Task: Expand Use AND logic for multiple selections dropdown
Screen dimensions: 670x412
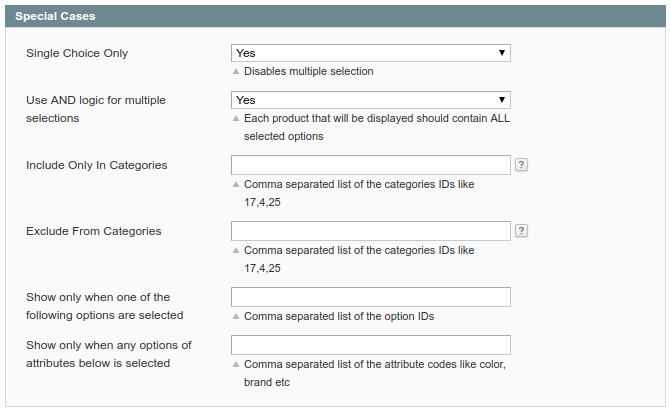Action: (x=370, y=100)
